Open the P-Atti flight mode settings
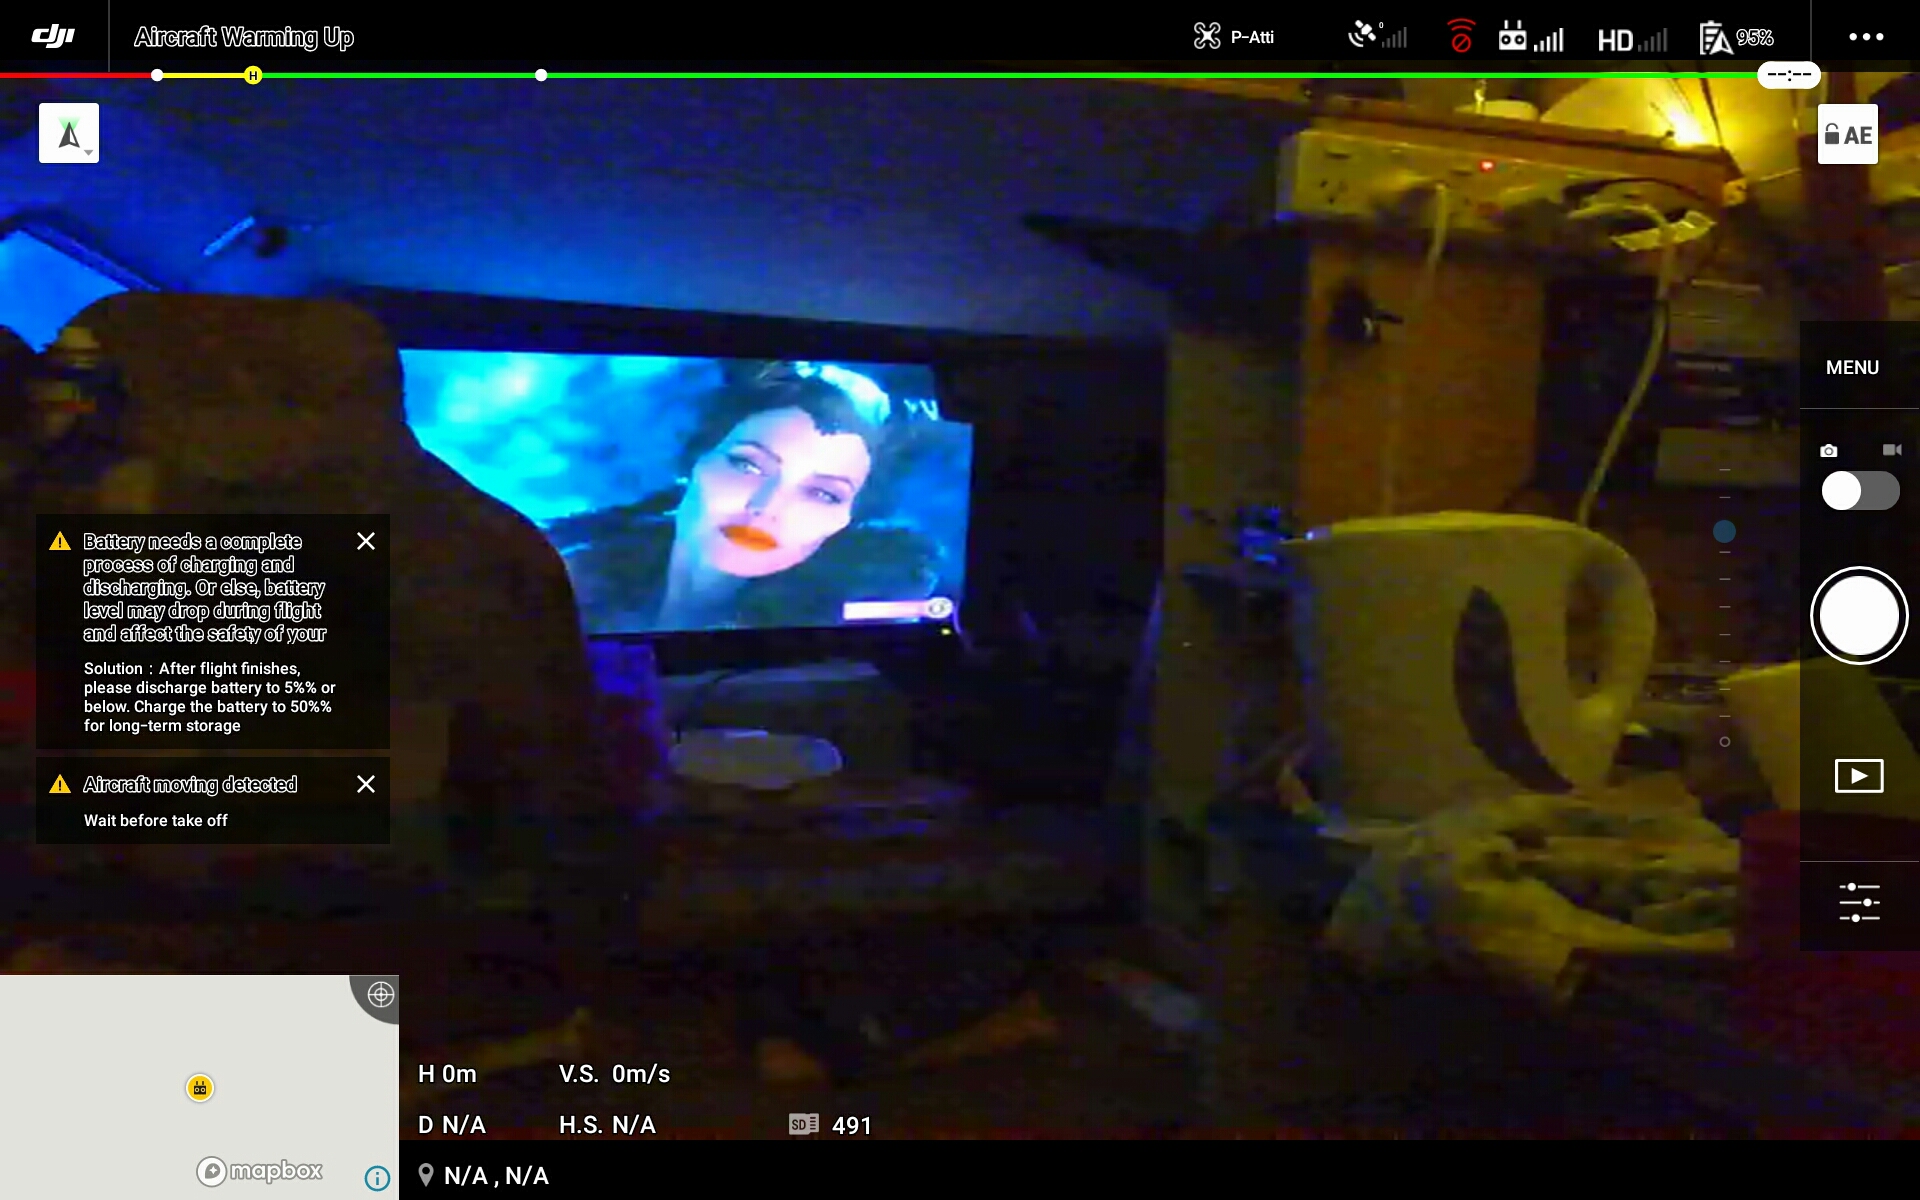This screenshot has width=1920, height=1200. [1233, 37]
